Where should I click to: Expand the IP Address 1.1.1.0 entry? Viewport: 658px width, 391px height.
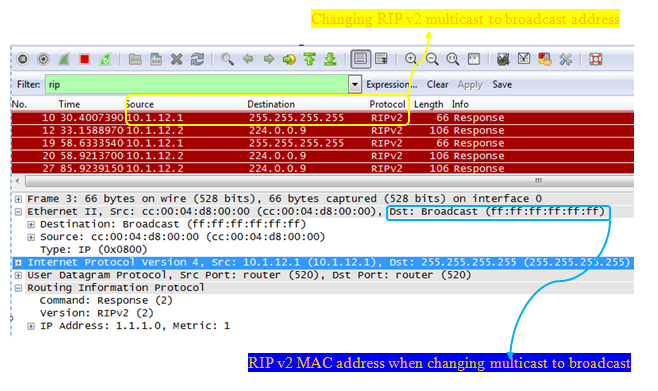click(x=31, y=326)
